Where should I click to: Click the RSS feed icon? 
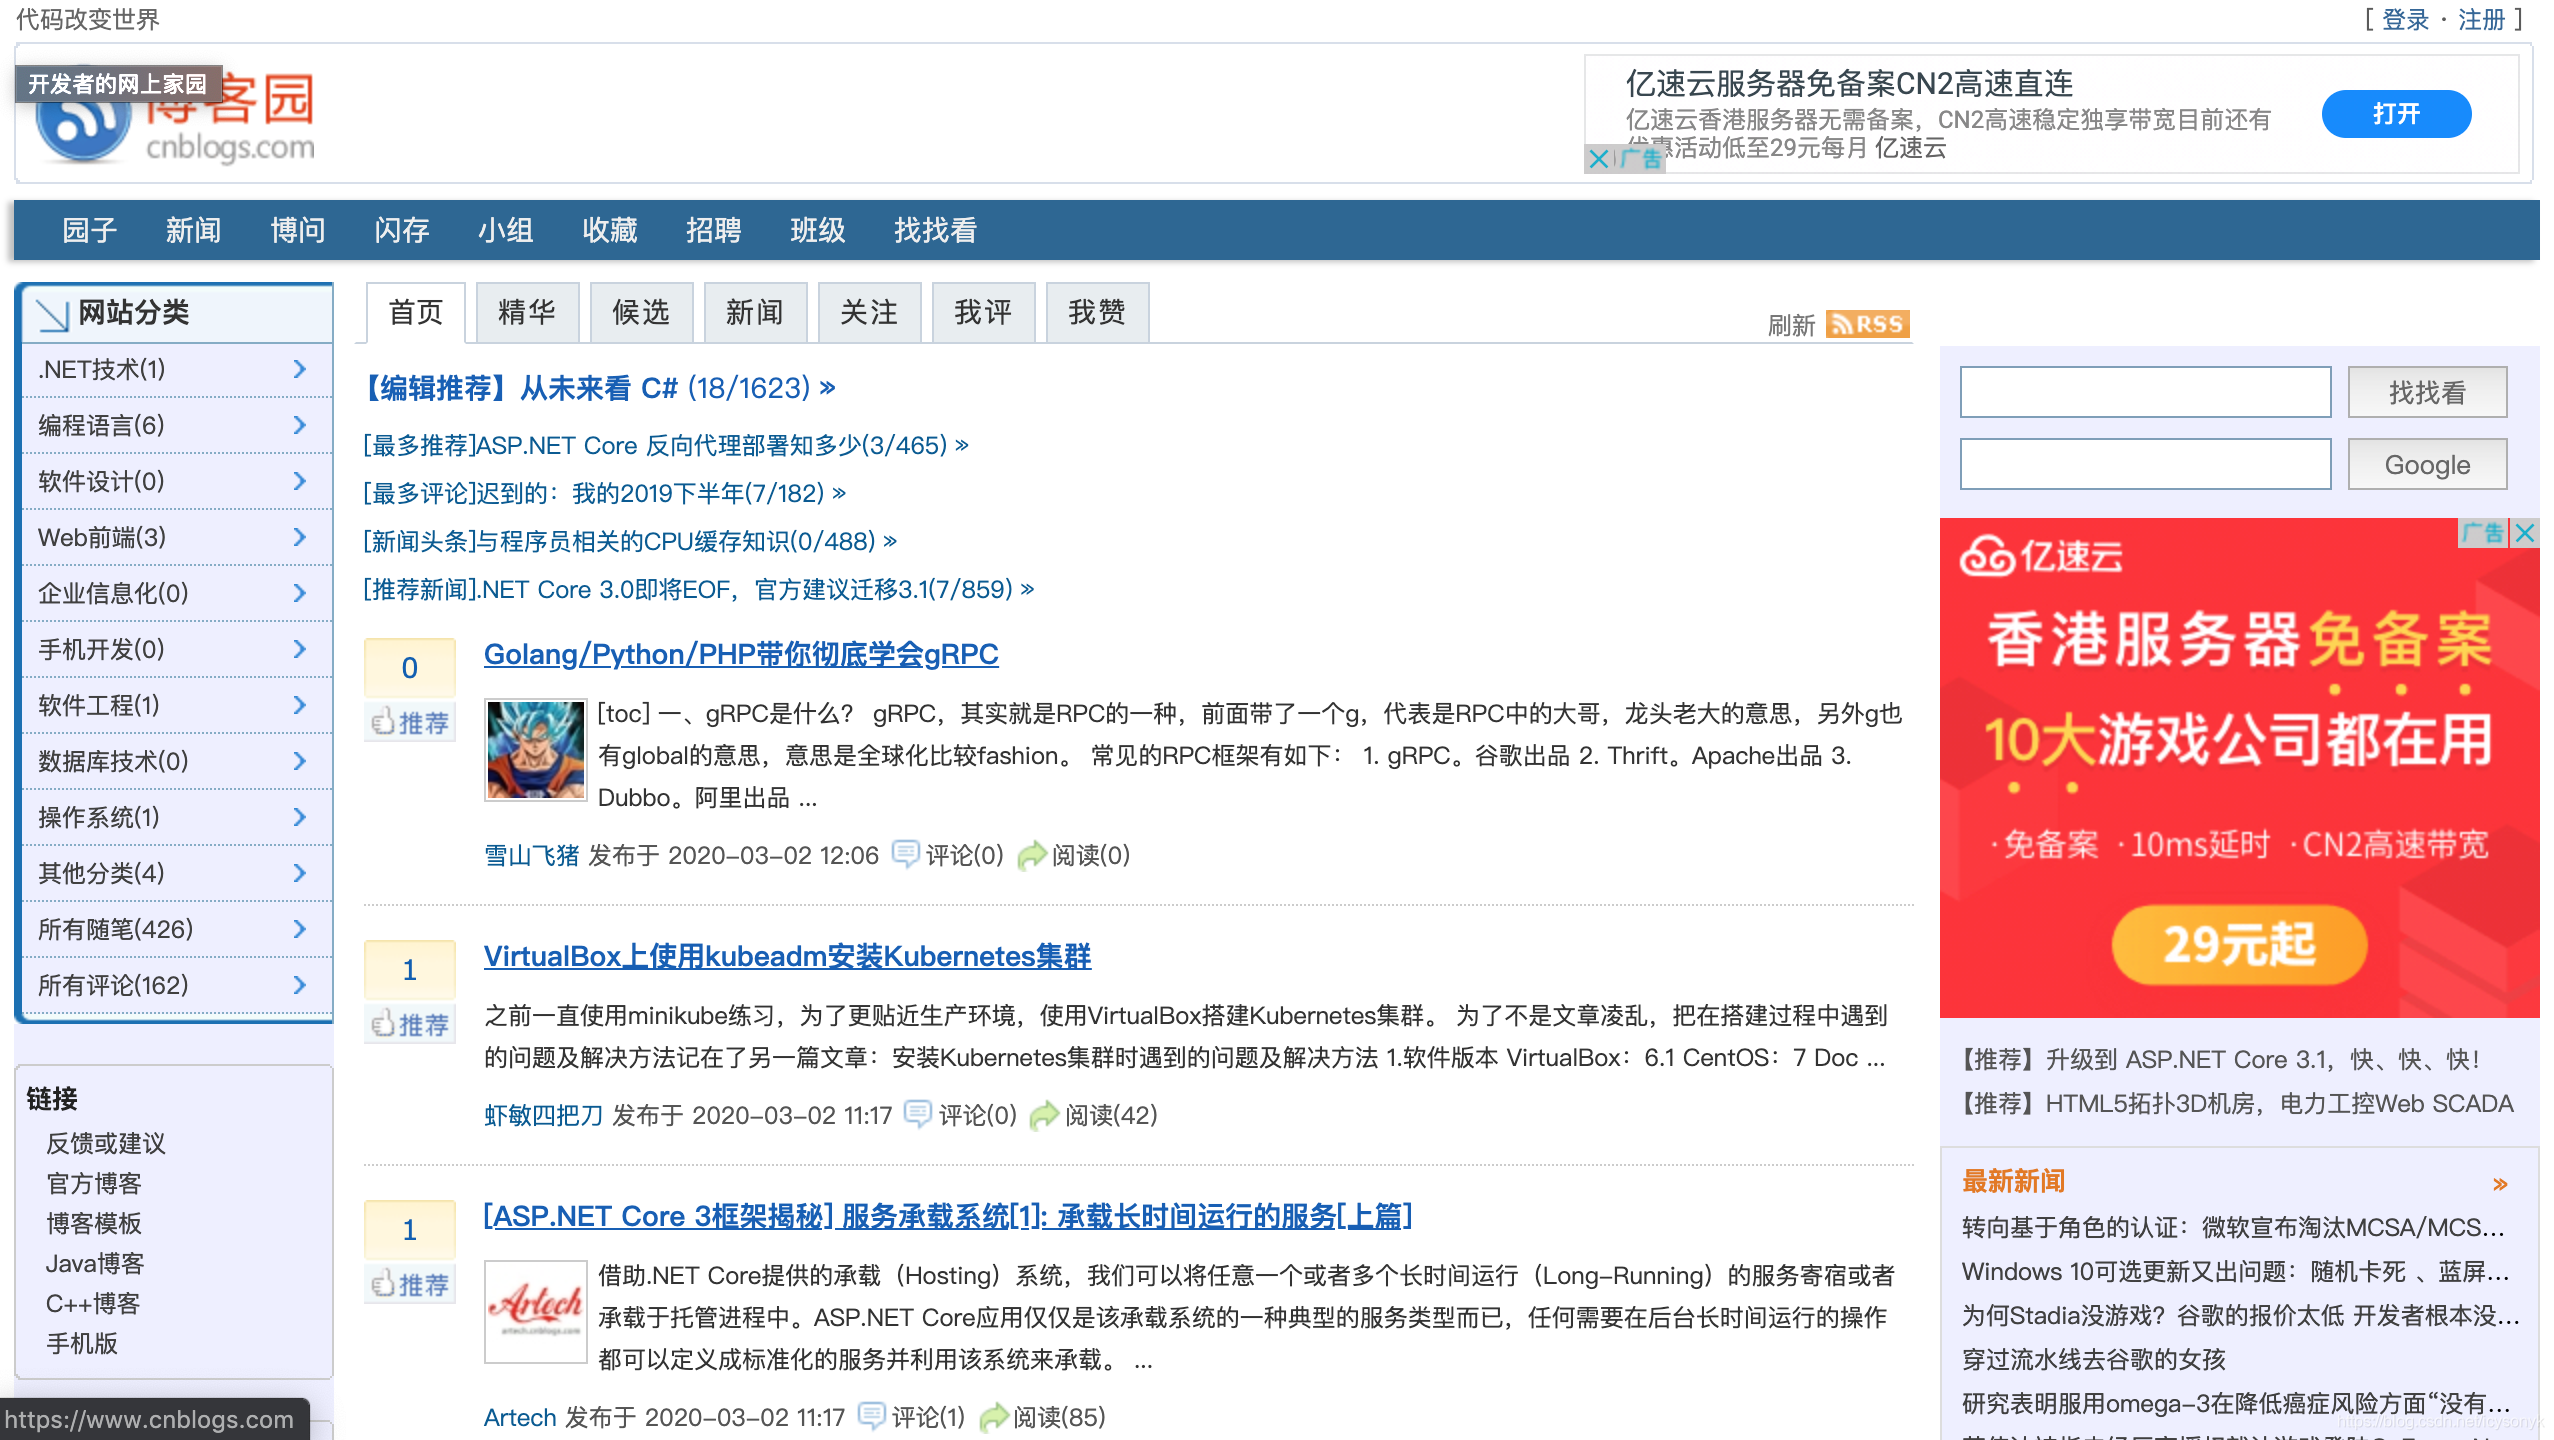click(x=1866, y=324)
